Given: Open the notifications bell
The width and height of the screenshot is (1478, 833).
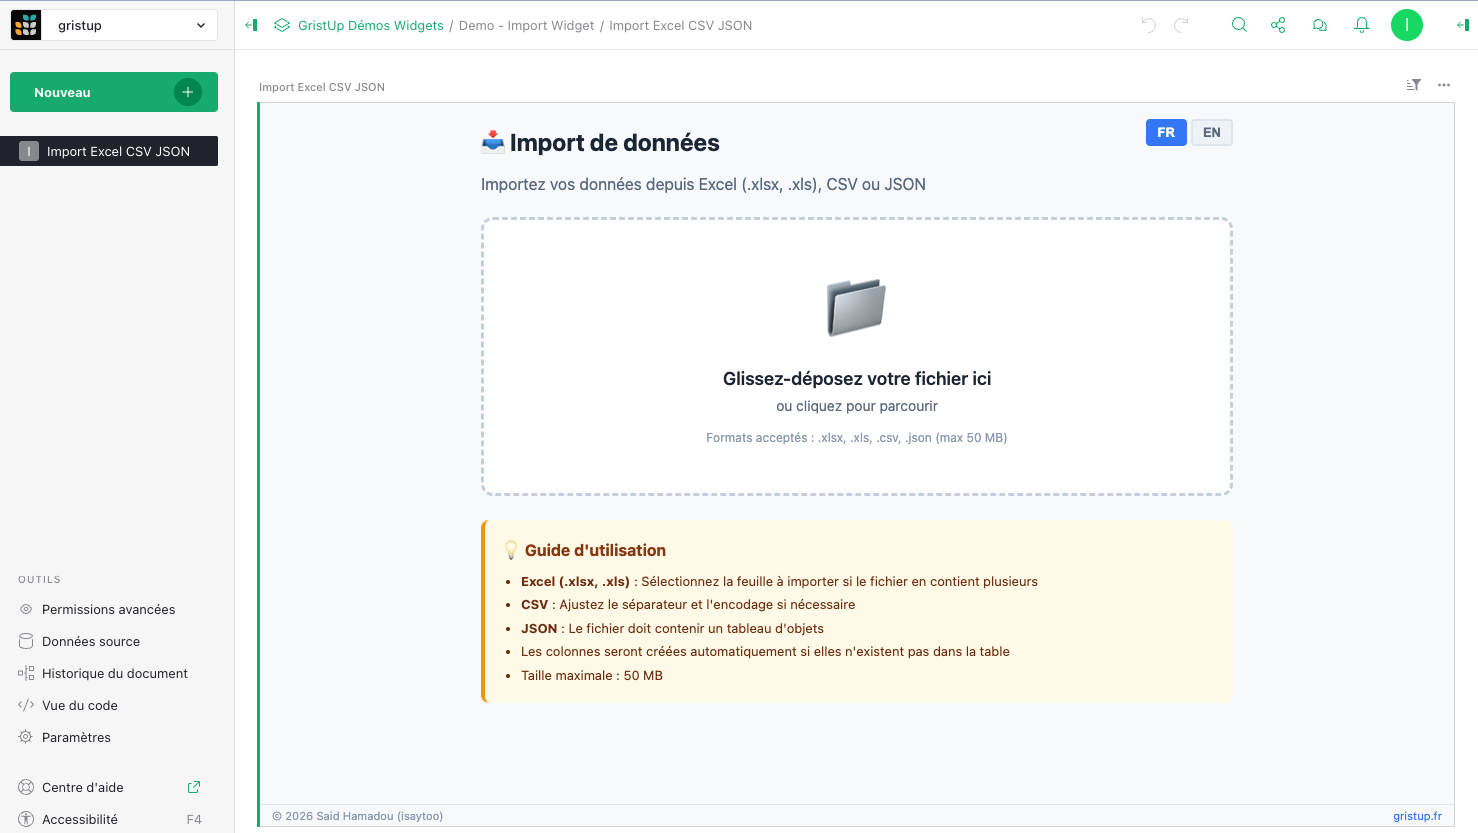Looking at the screenshot, I should 1361,25.
